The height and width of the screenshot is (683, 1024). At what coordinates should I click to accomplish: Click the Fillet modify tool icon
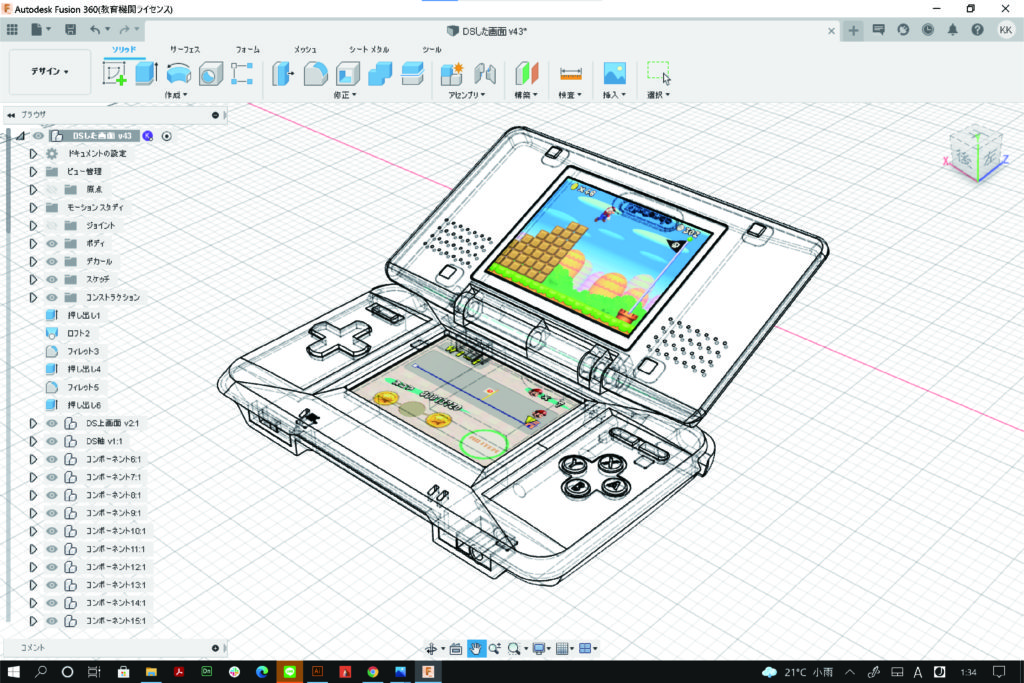(315, 73)
